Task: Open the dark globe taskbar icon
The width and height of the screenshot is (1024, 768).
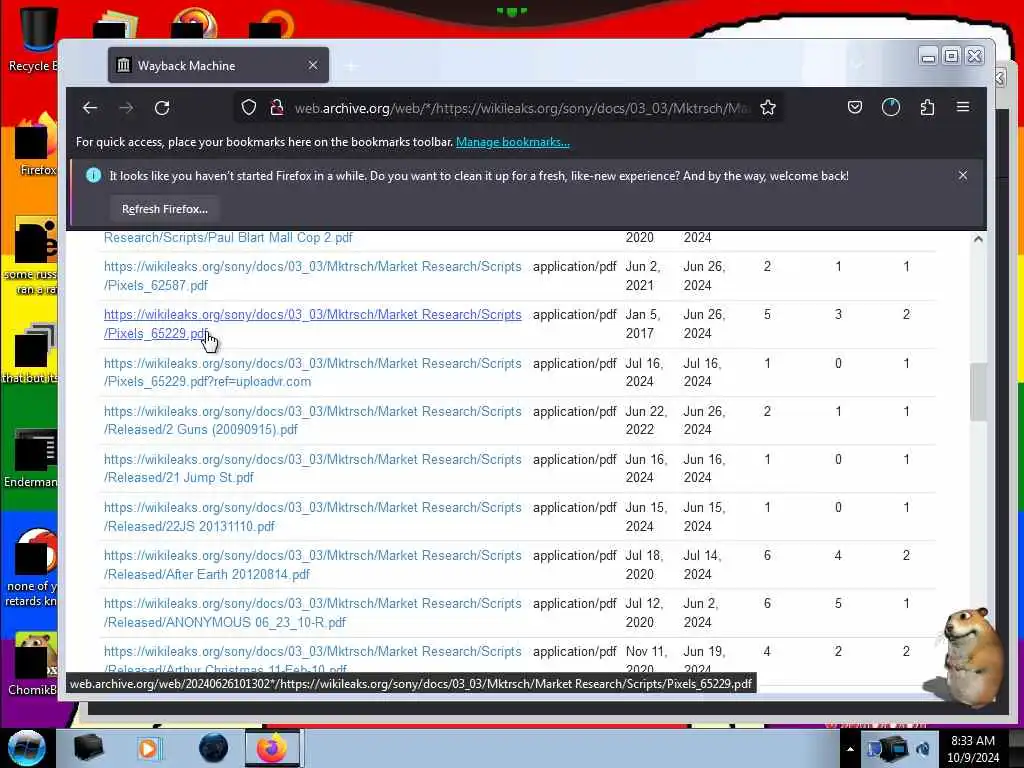Action: tap(213, 748)
